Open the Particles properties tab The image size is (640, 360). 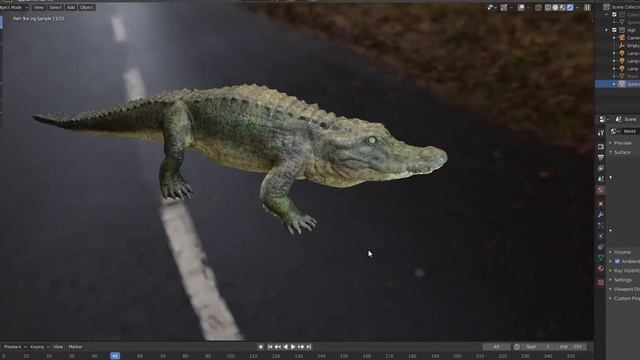[x=601, y=225]
